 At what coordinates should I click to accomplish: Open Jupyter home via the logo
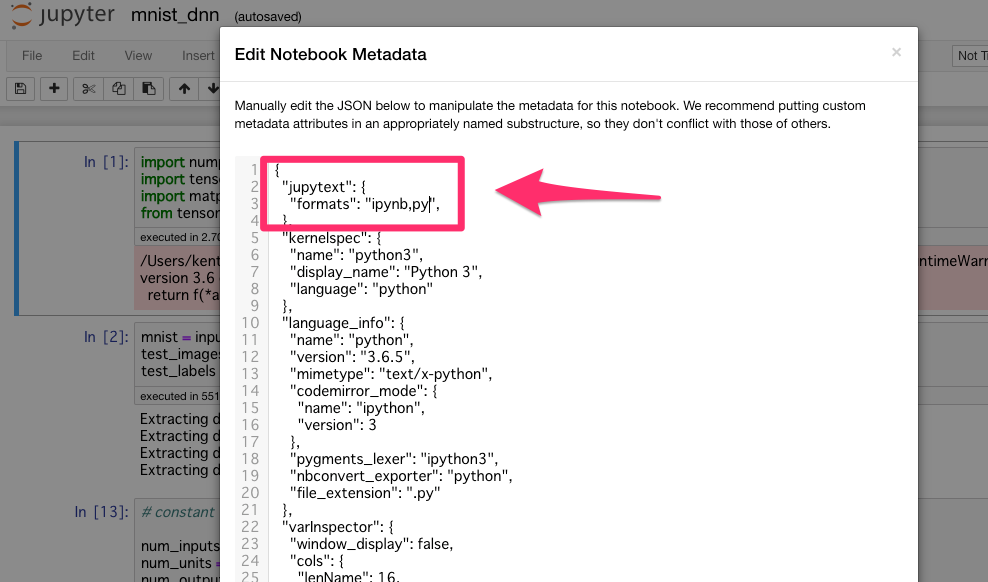coord(62,15)
